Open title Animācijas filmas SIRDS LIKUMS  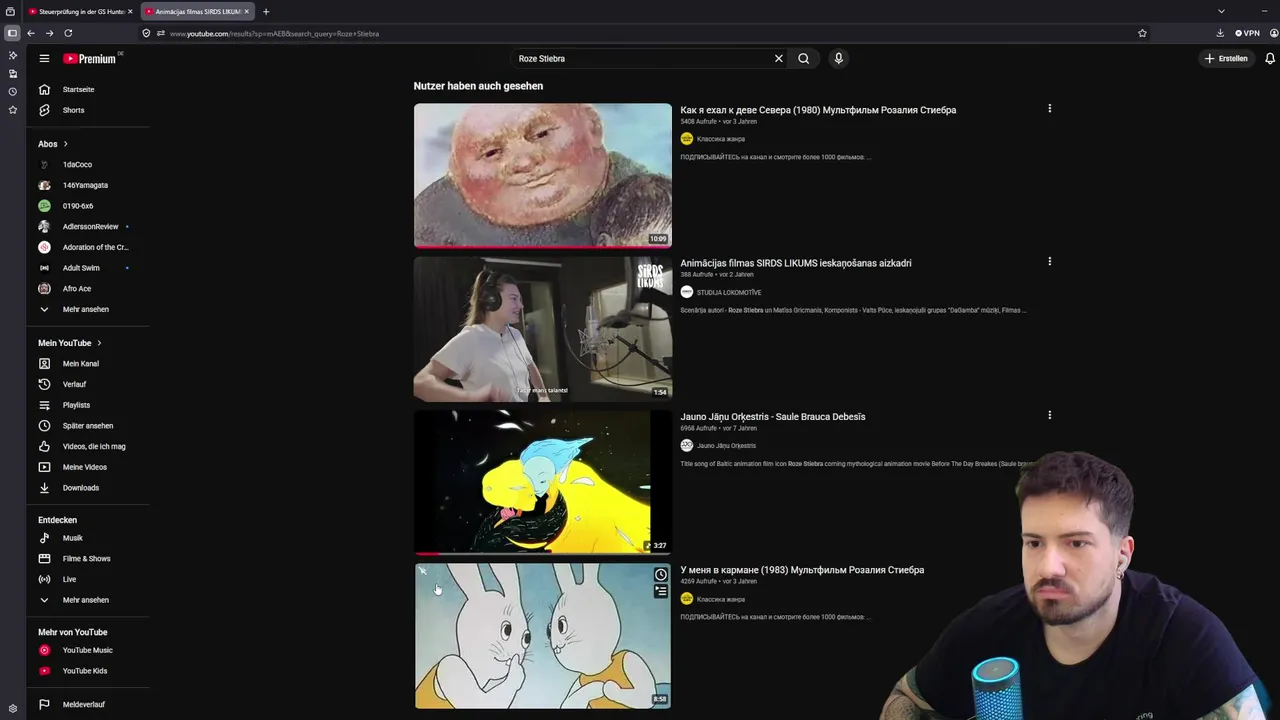click(x=796, y=263)
